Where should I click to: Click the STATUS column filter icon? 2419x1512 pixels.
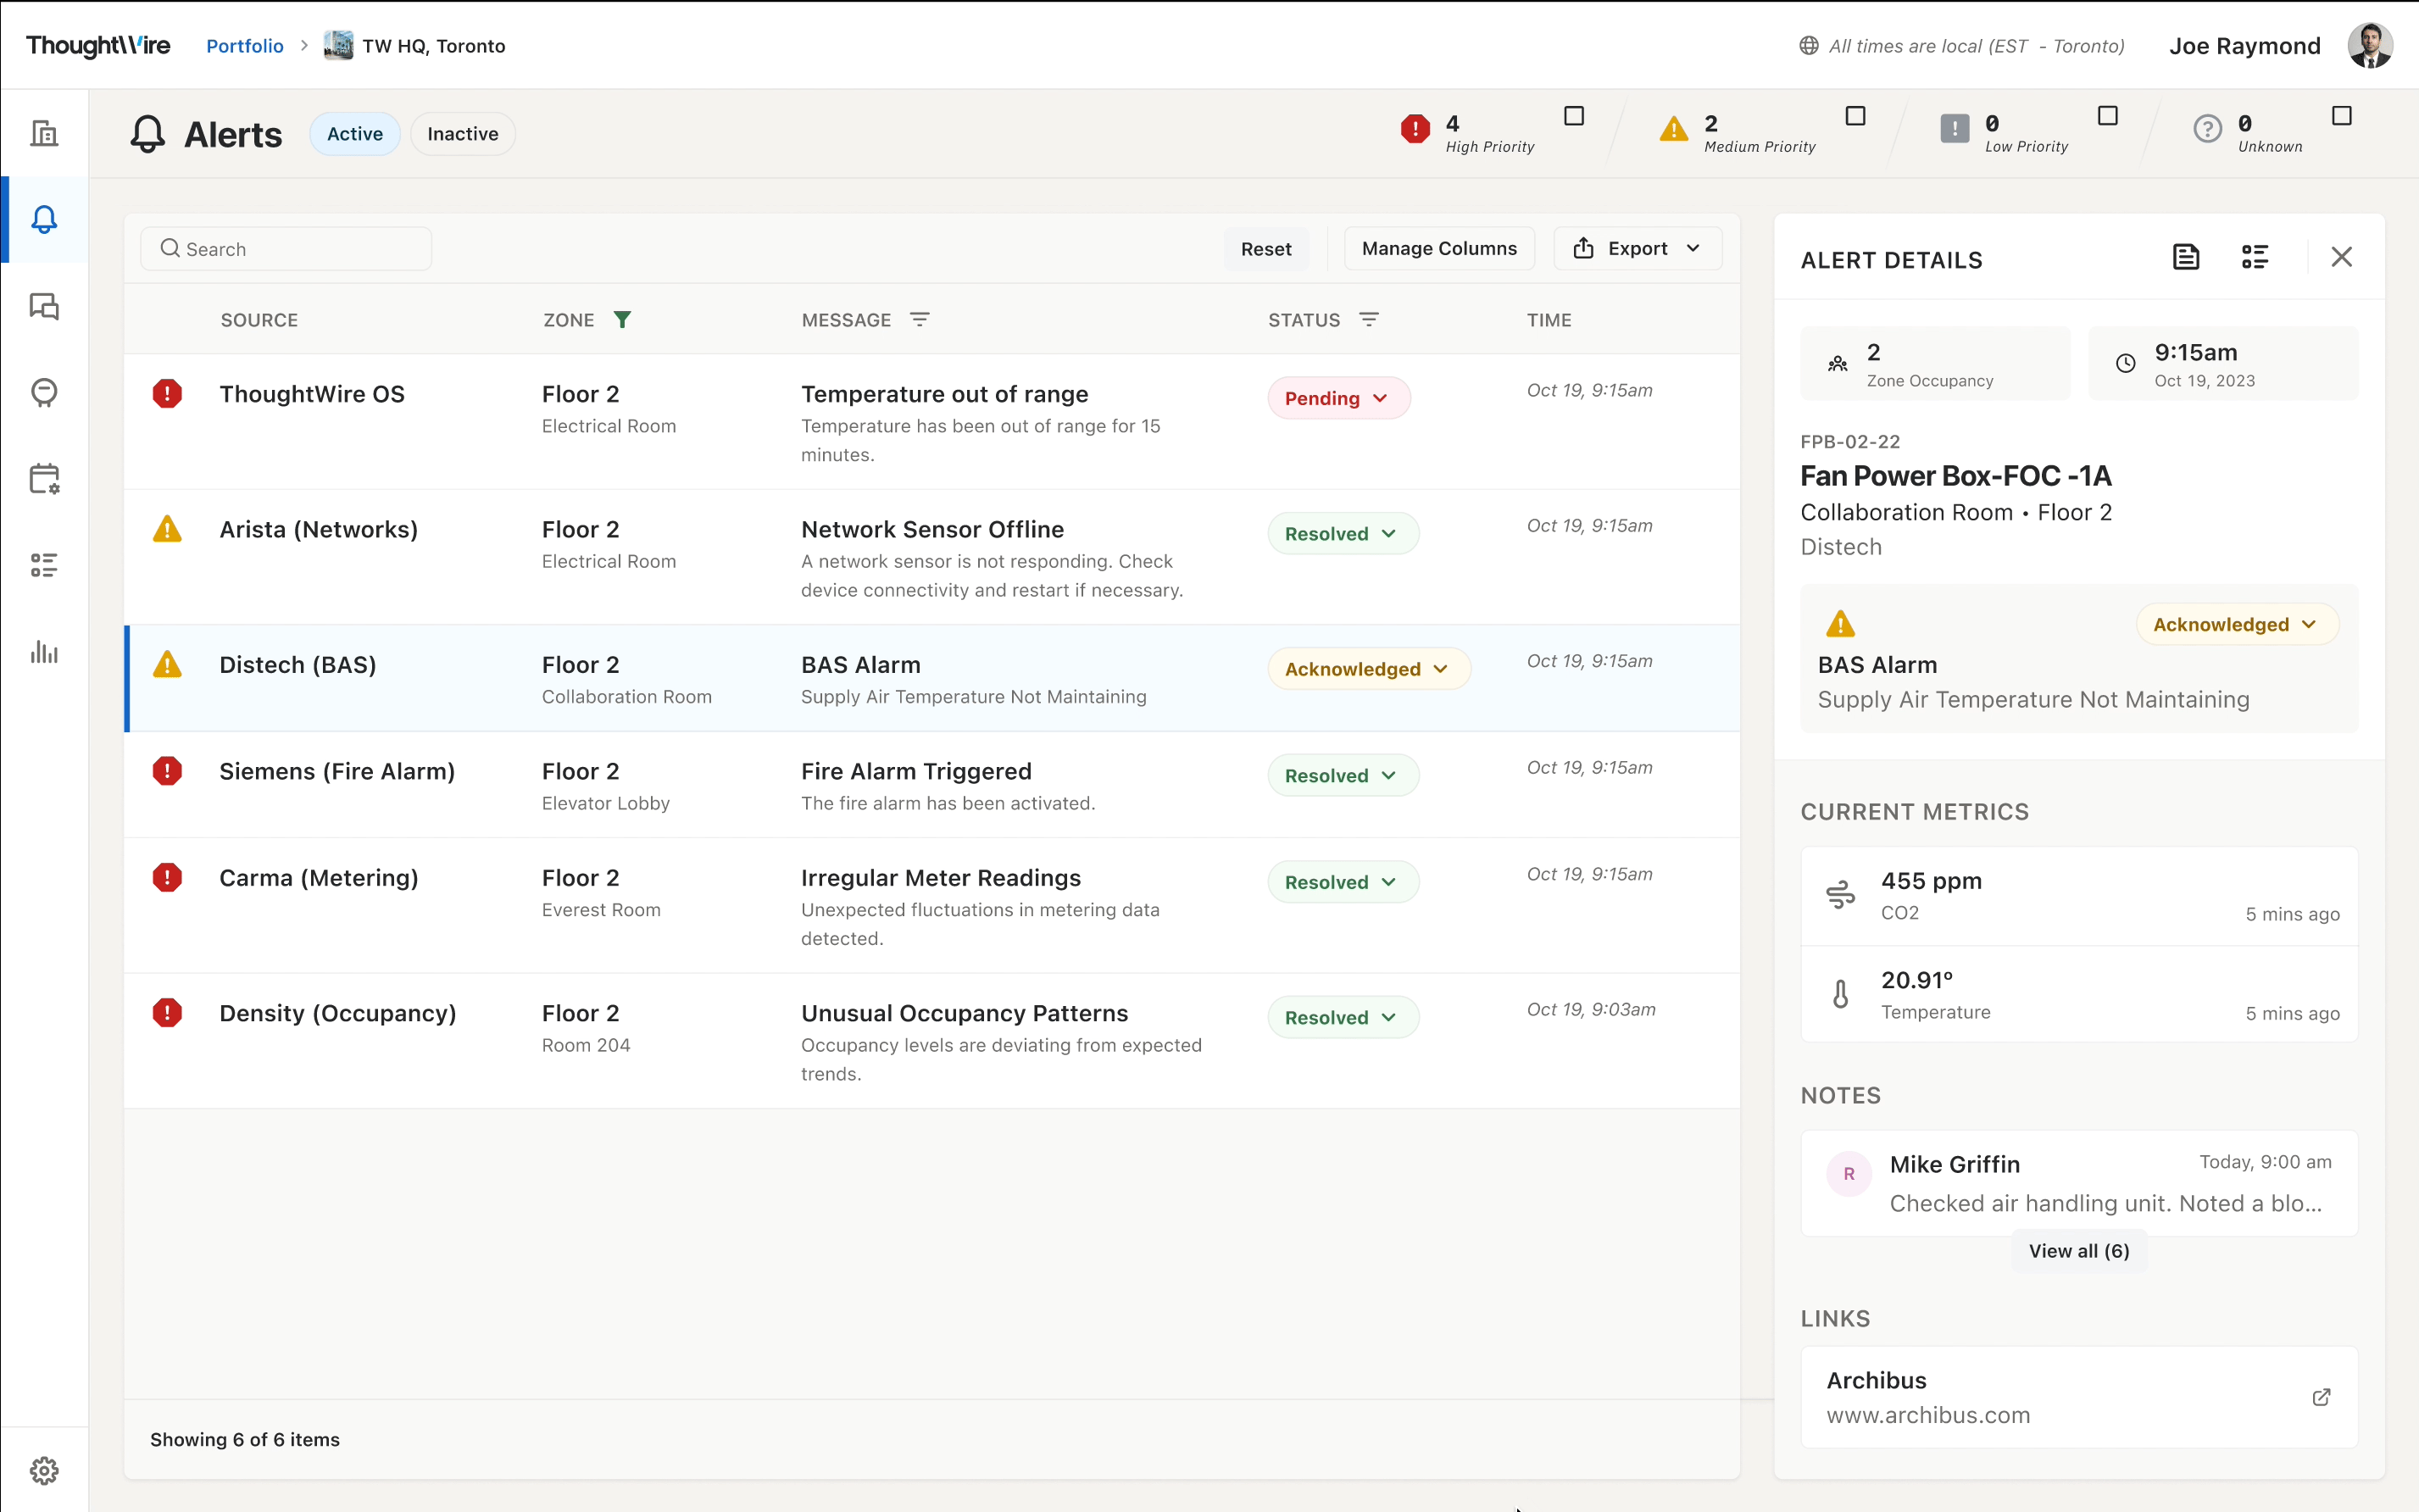(x=1369, y=319)
